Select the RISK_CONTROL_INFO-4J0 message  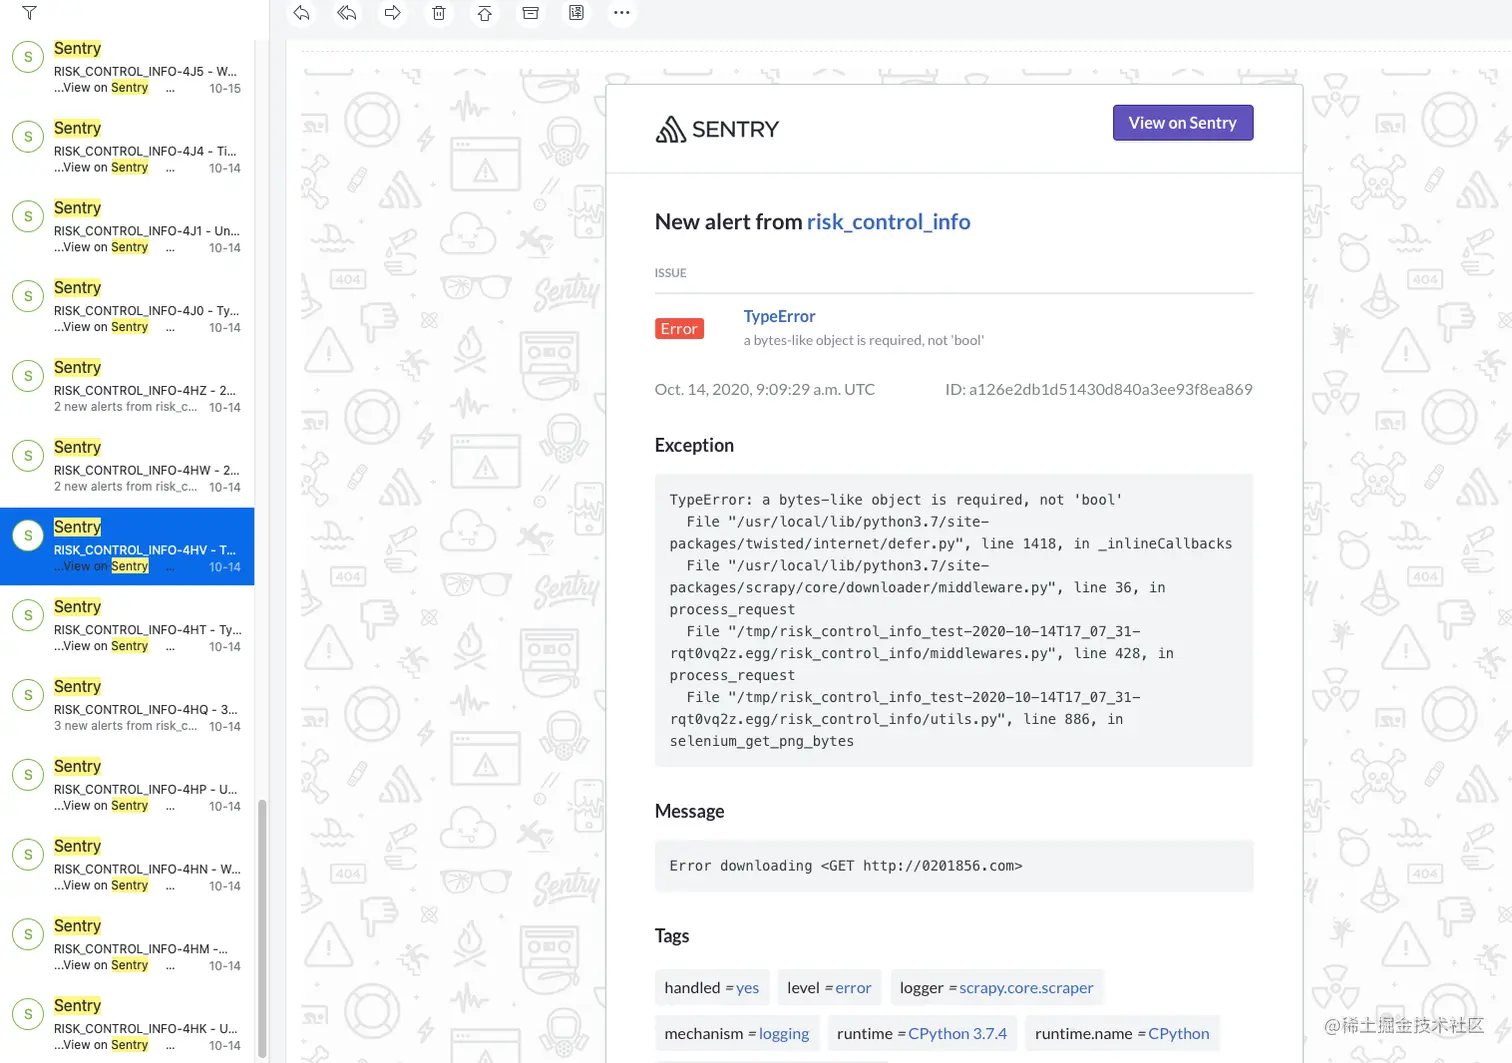coord(127,308)
